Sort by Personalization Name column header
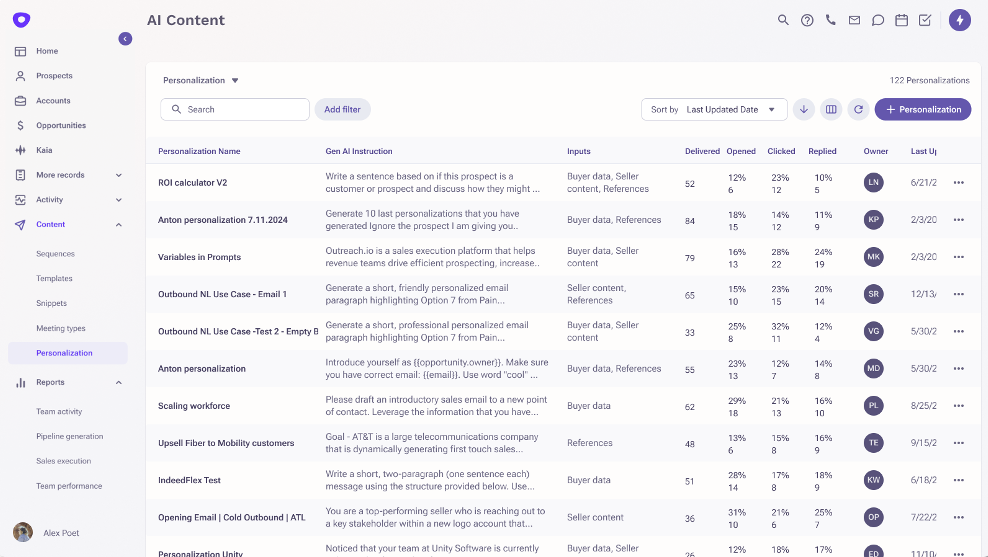The height and width of the screenshot is (557, 988). [x=199, y=151]
